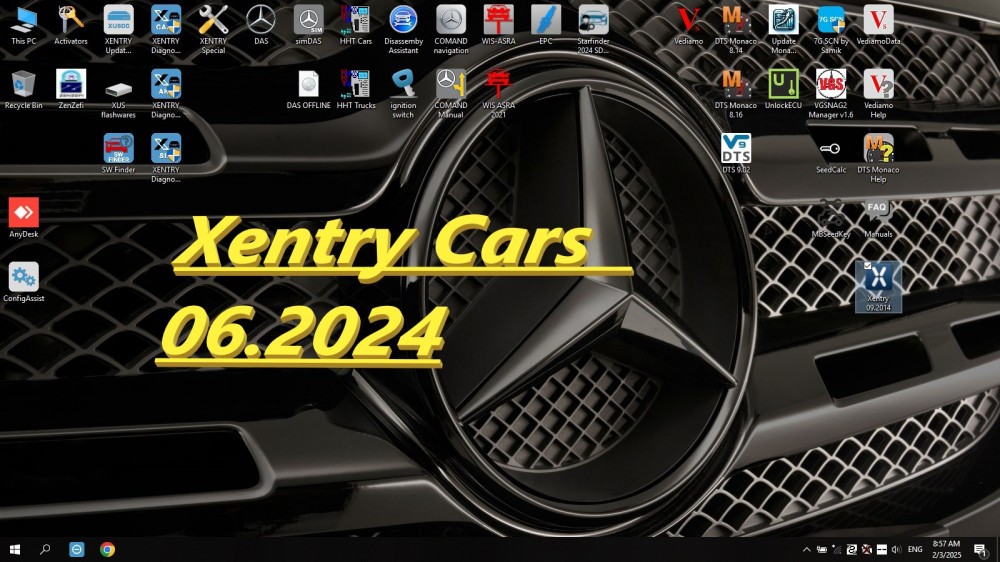Open the ENG language selector in taskbar
Image resolution: width=1000 pixels, height=562 pixels.
tap(915, 549)
